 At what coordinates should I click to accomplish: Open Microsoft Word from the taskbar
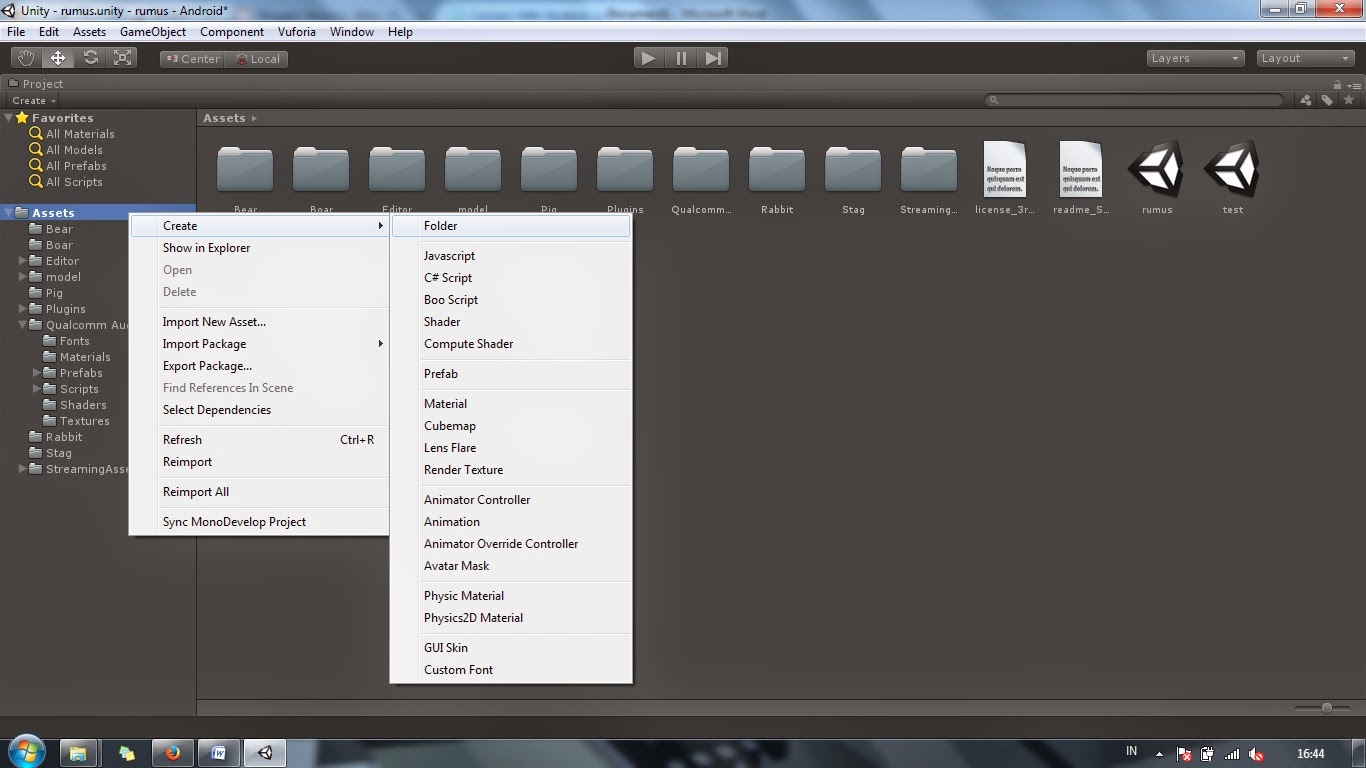coord(218,752)
